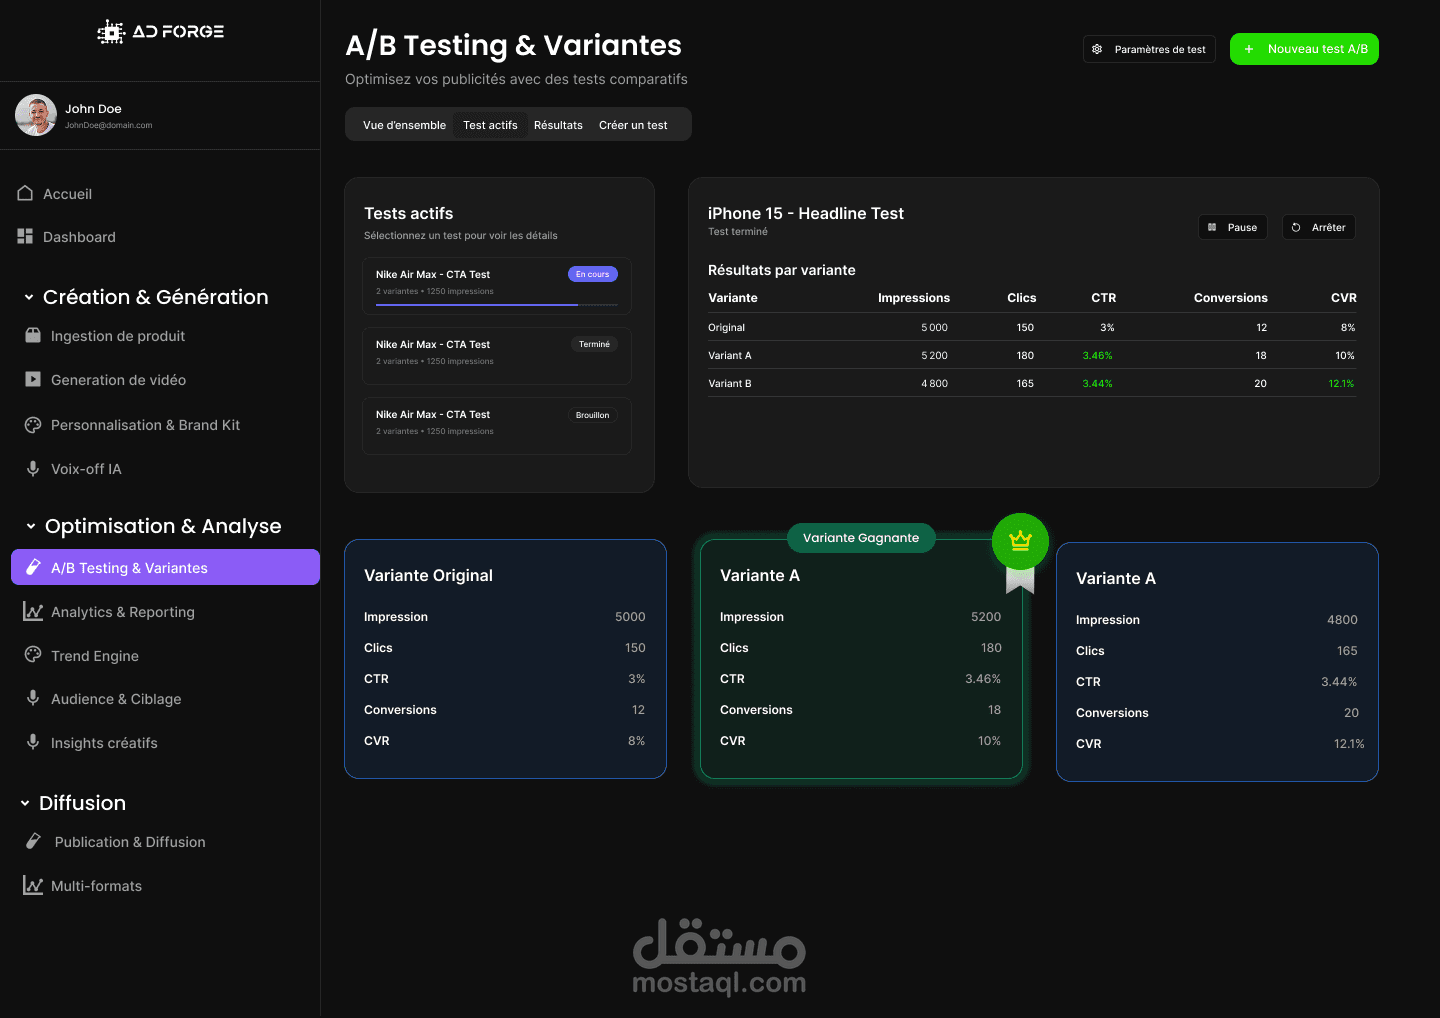Collapse the Création & Génération section
Viewport: 1440px width, 1018px height.
click(x=29, y=297)
